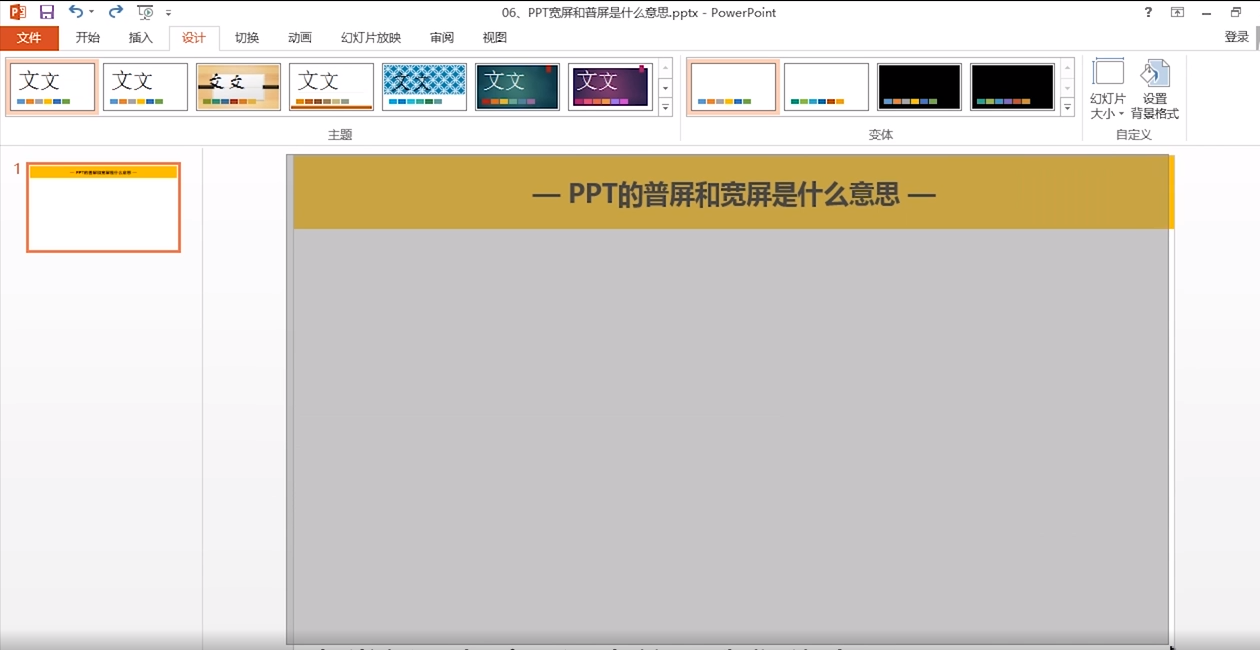Viewport: 1260px width, 650px height.
Task: Save the presentation with the floppy disk icon
Action: [x=46, y=12]
